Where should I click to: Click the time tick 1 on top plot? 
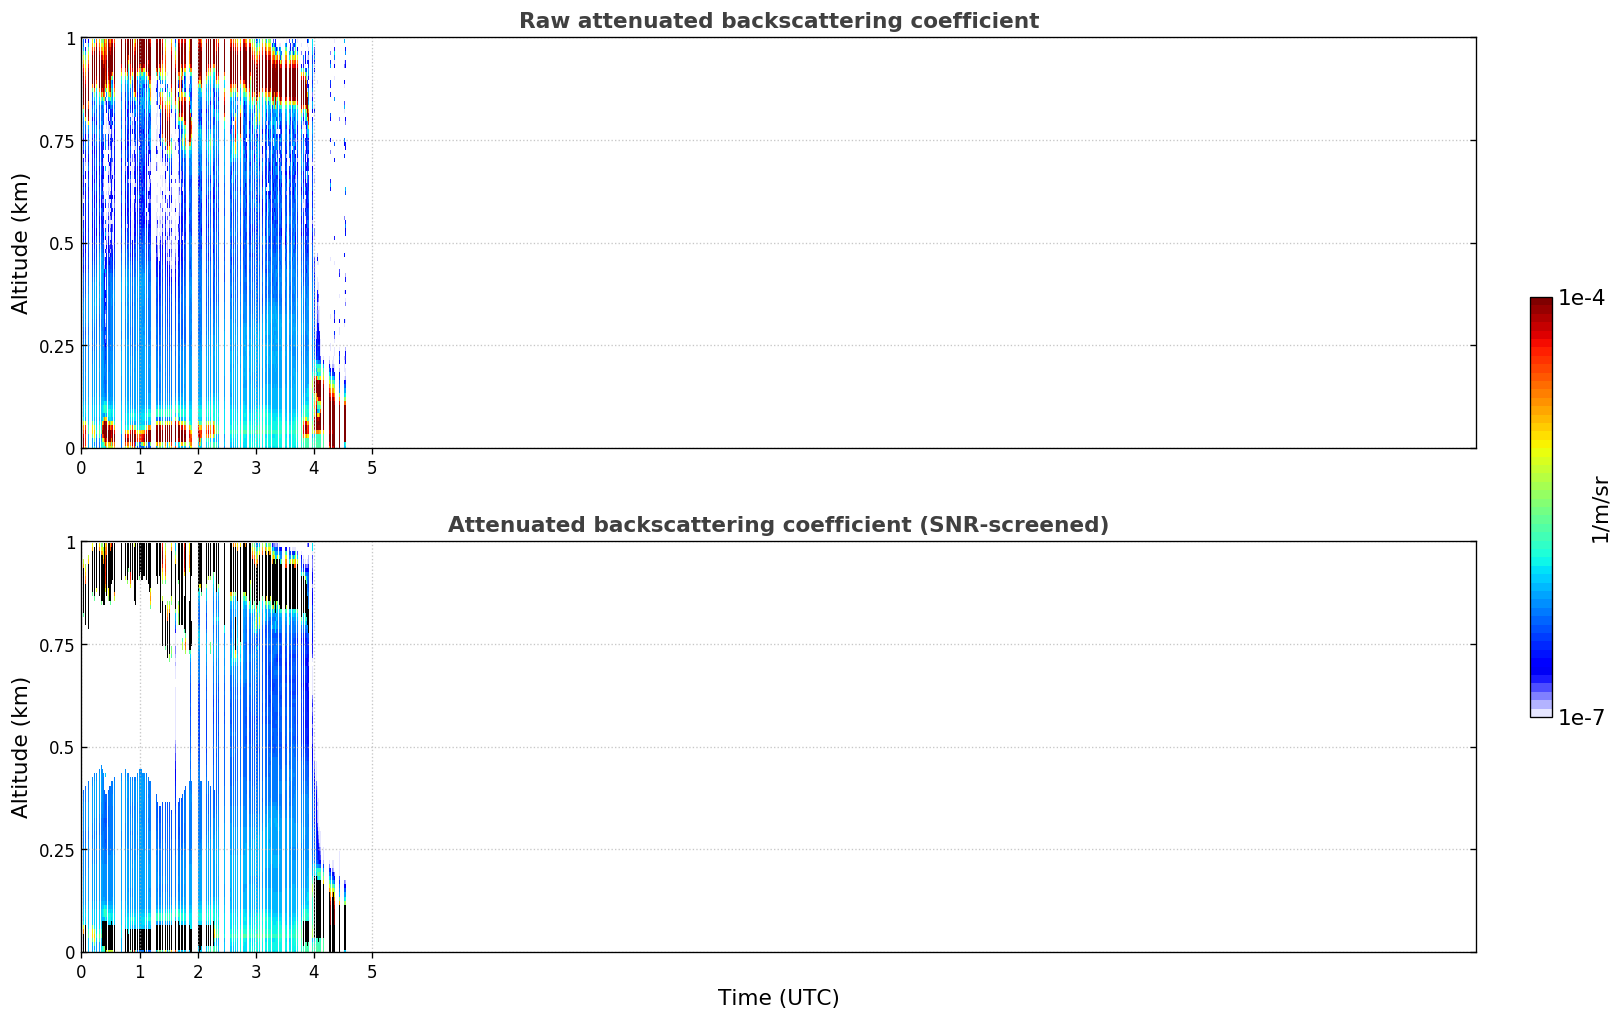tap(140, 467)
